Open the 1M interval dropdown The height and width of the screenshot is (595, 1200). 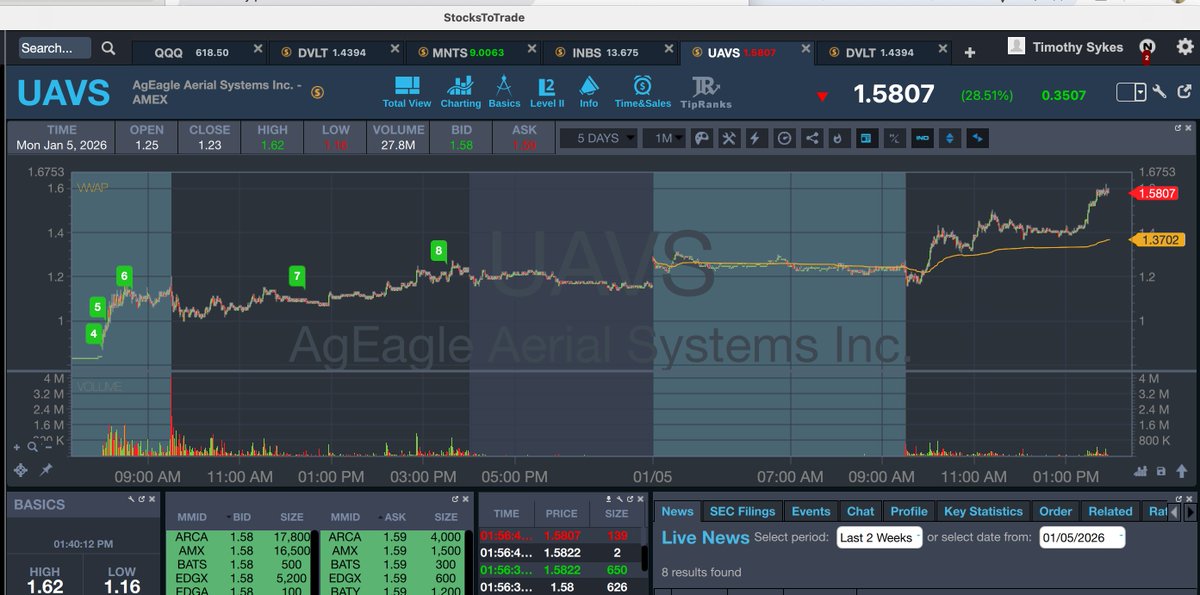(663, 138)
